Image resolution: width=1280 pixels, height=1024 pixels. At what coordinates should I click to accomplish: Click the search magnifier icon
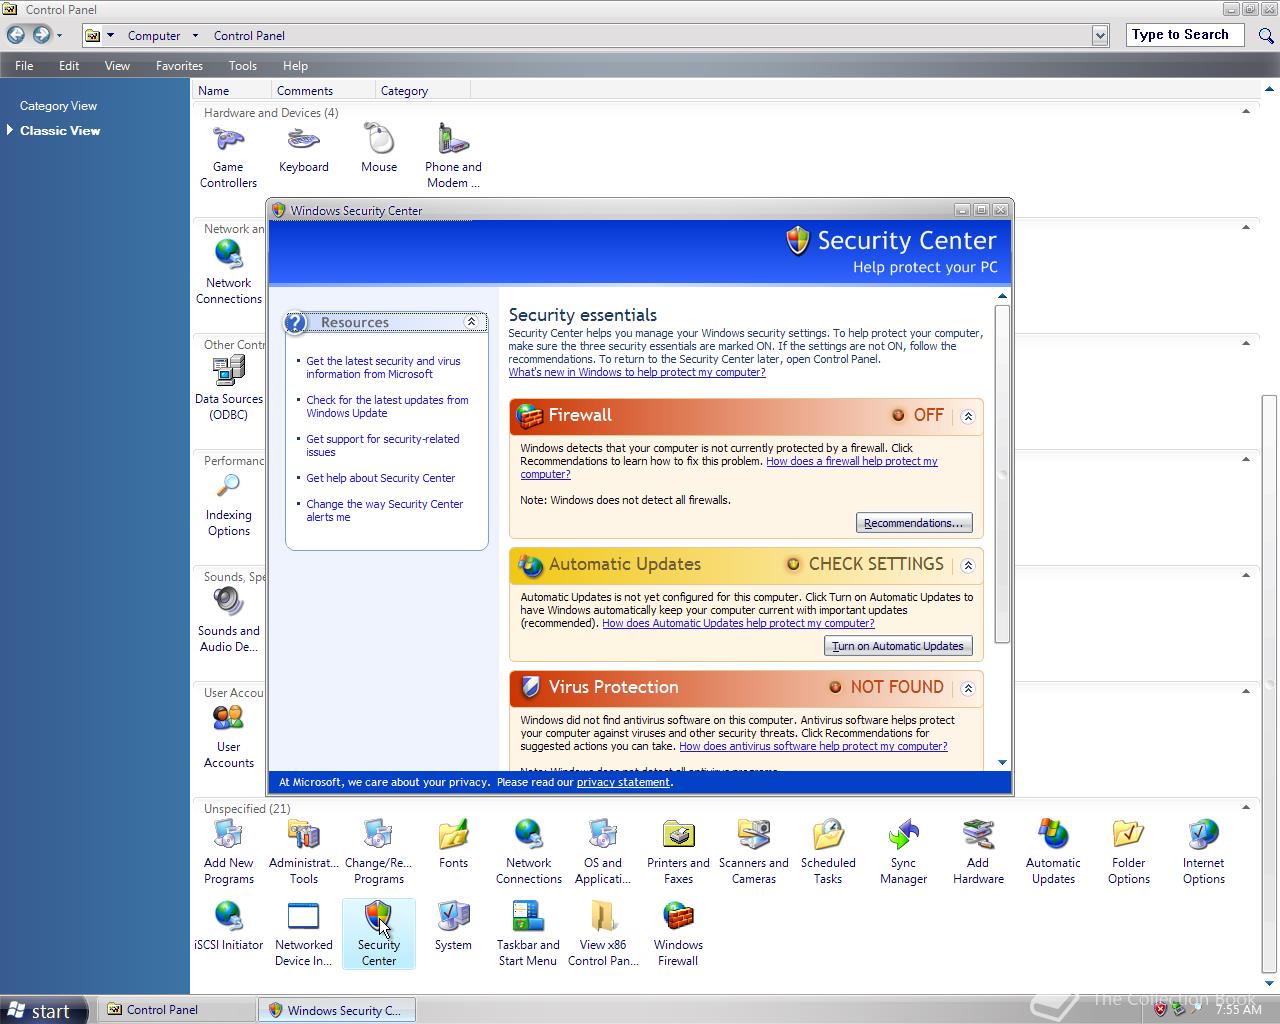(x=1265, y=36)
